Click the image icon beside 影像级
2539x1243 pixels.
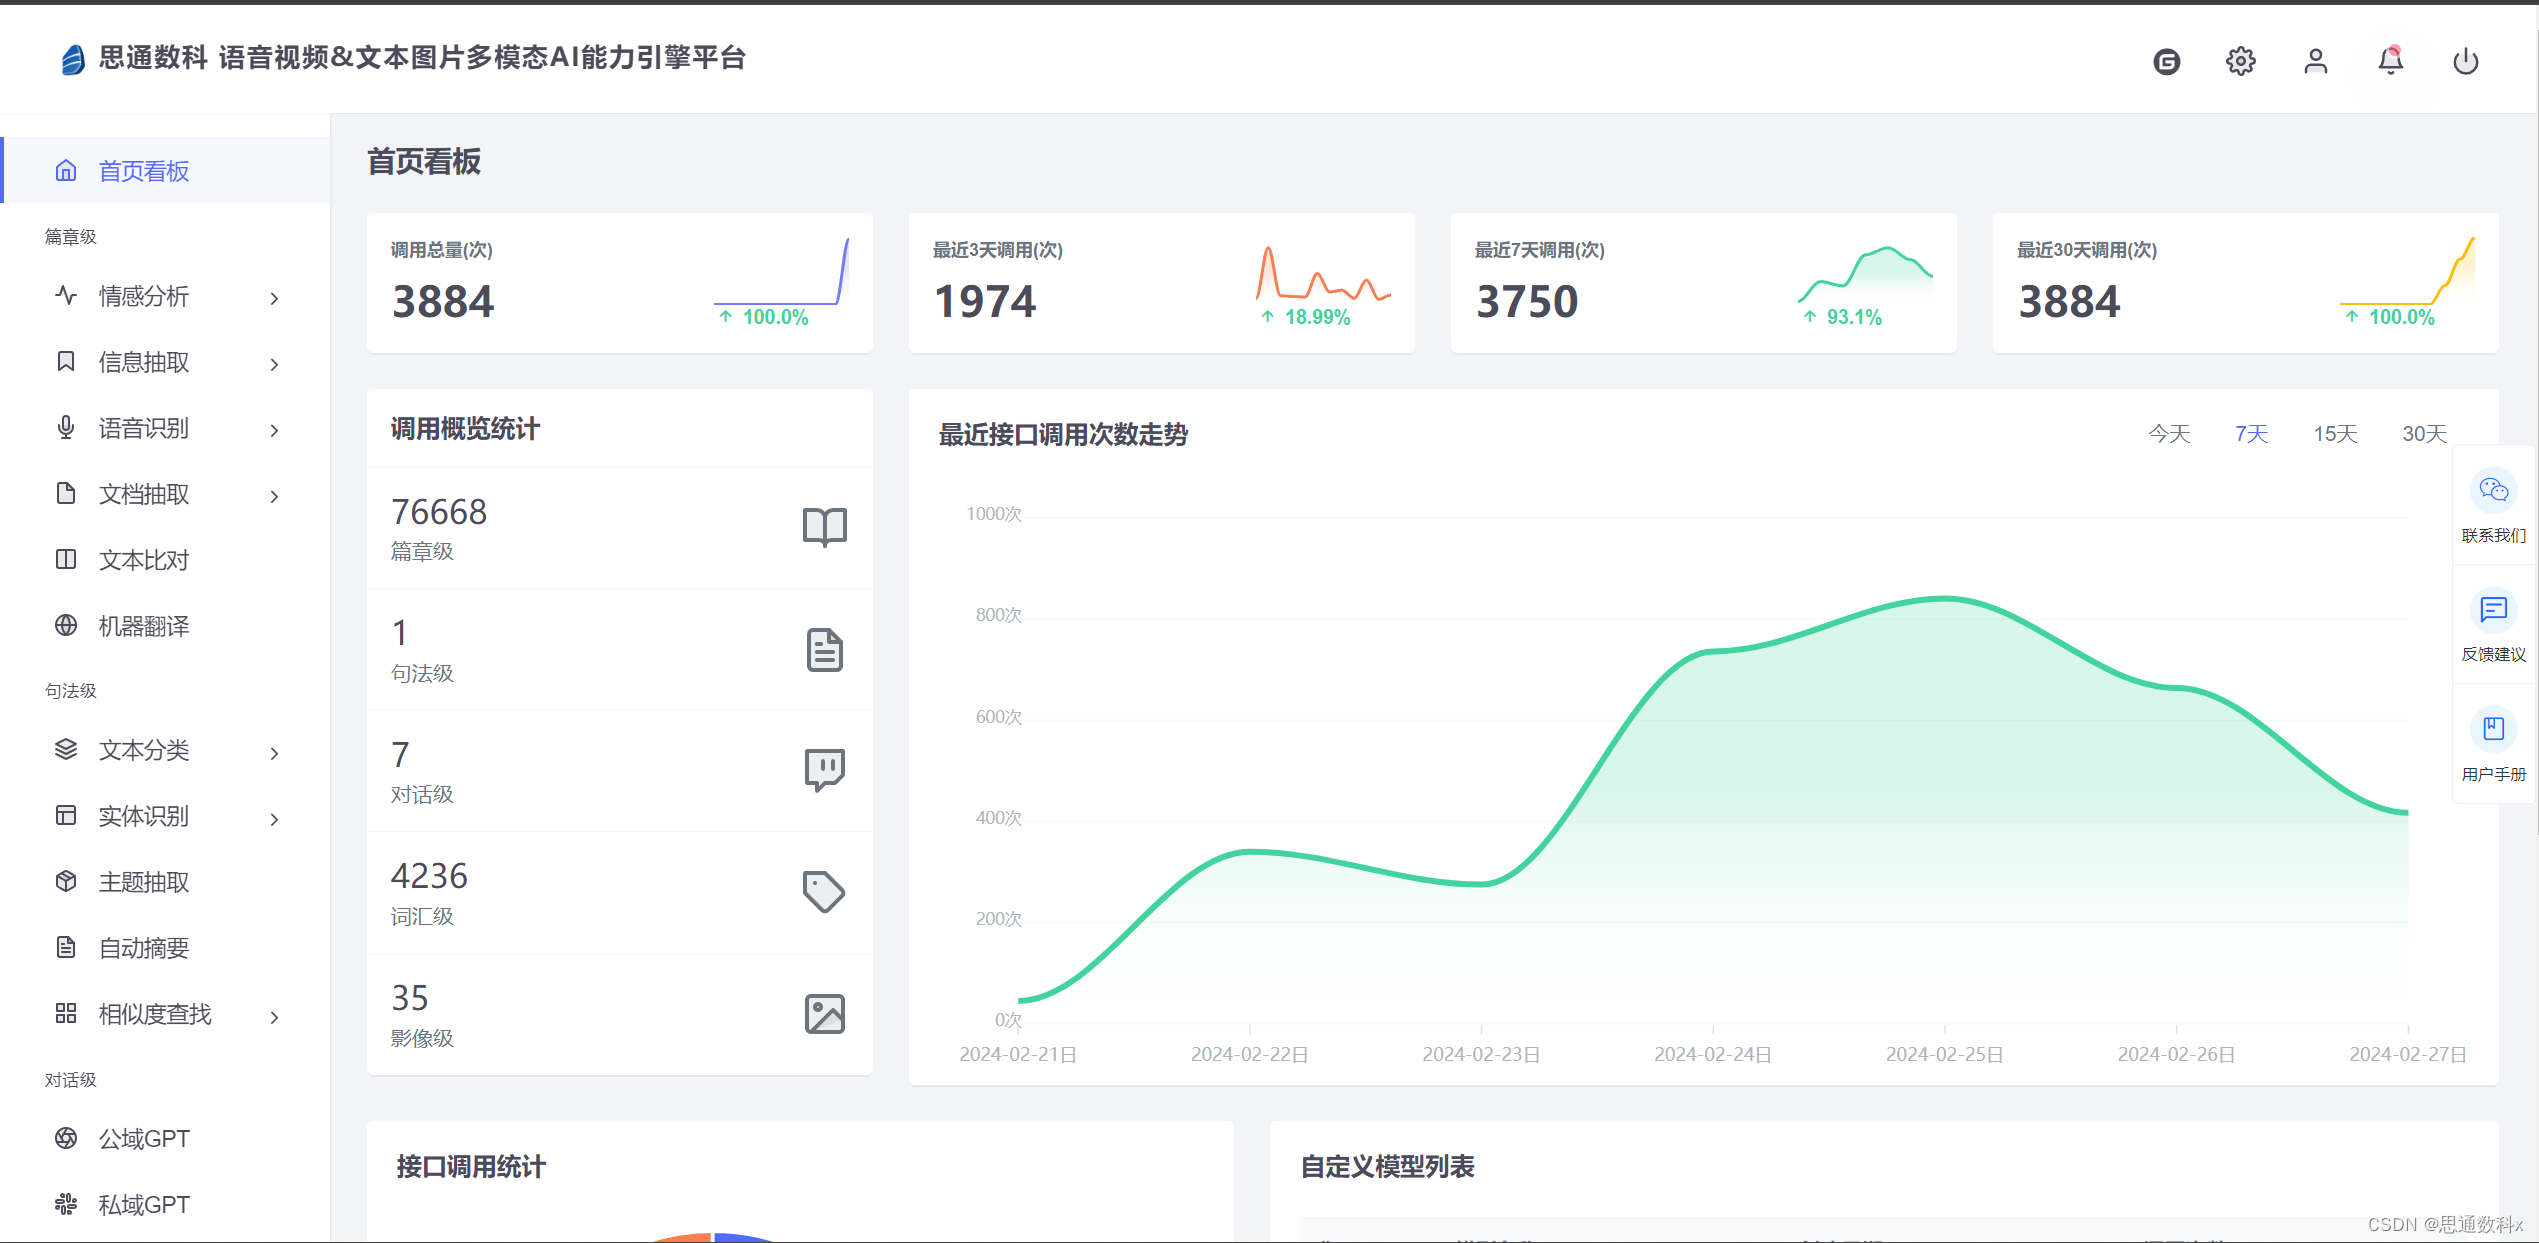click(x=824, y=1014)
